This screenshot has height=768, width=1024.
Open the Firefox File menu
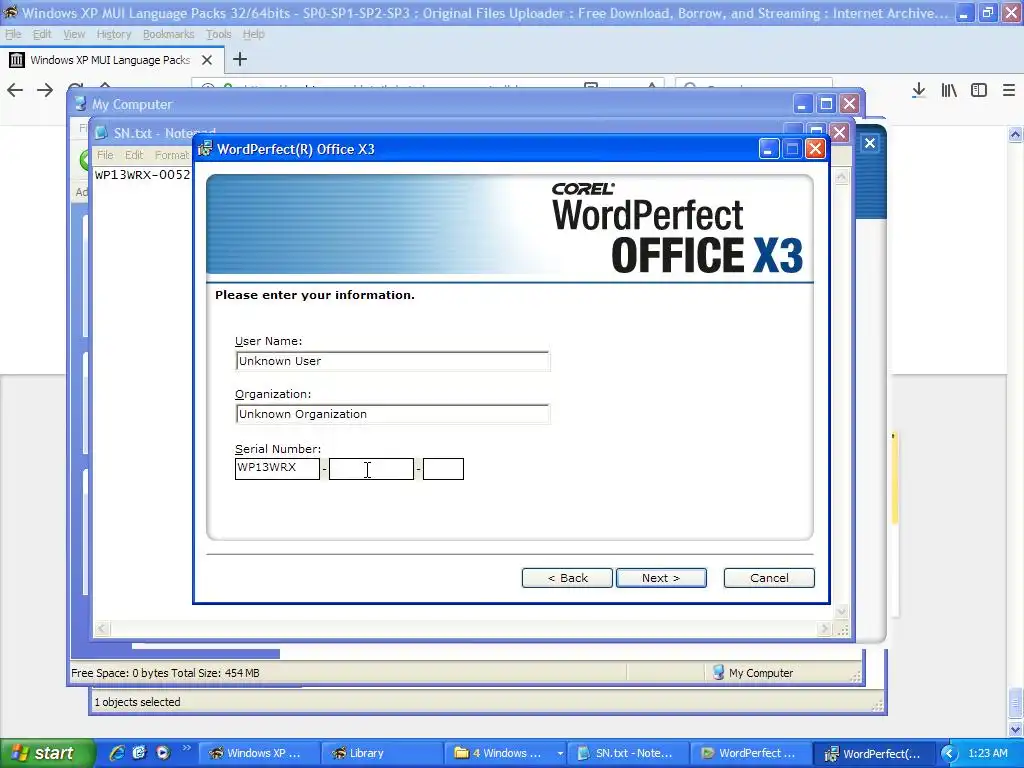[13, 34]
